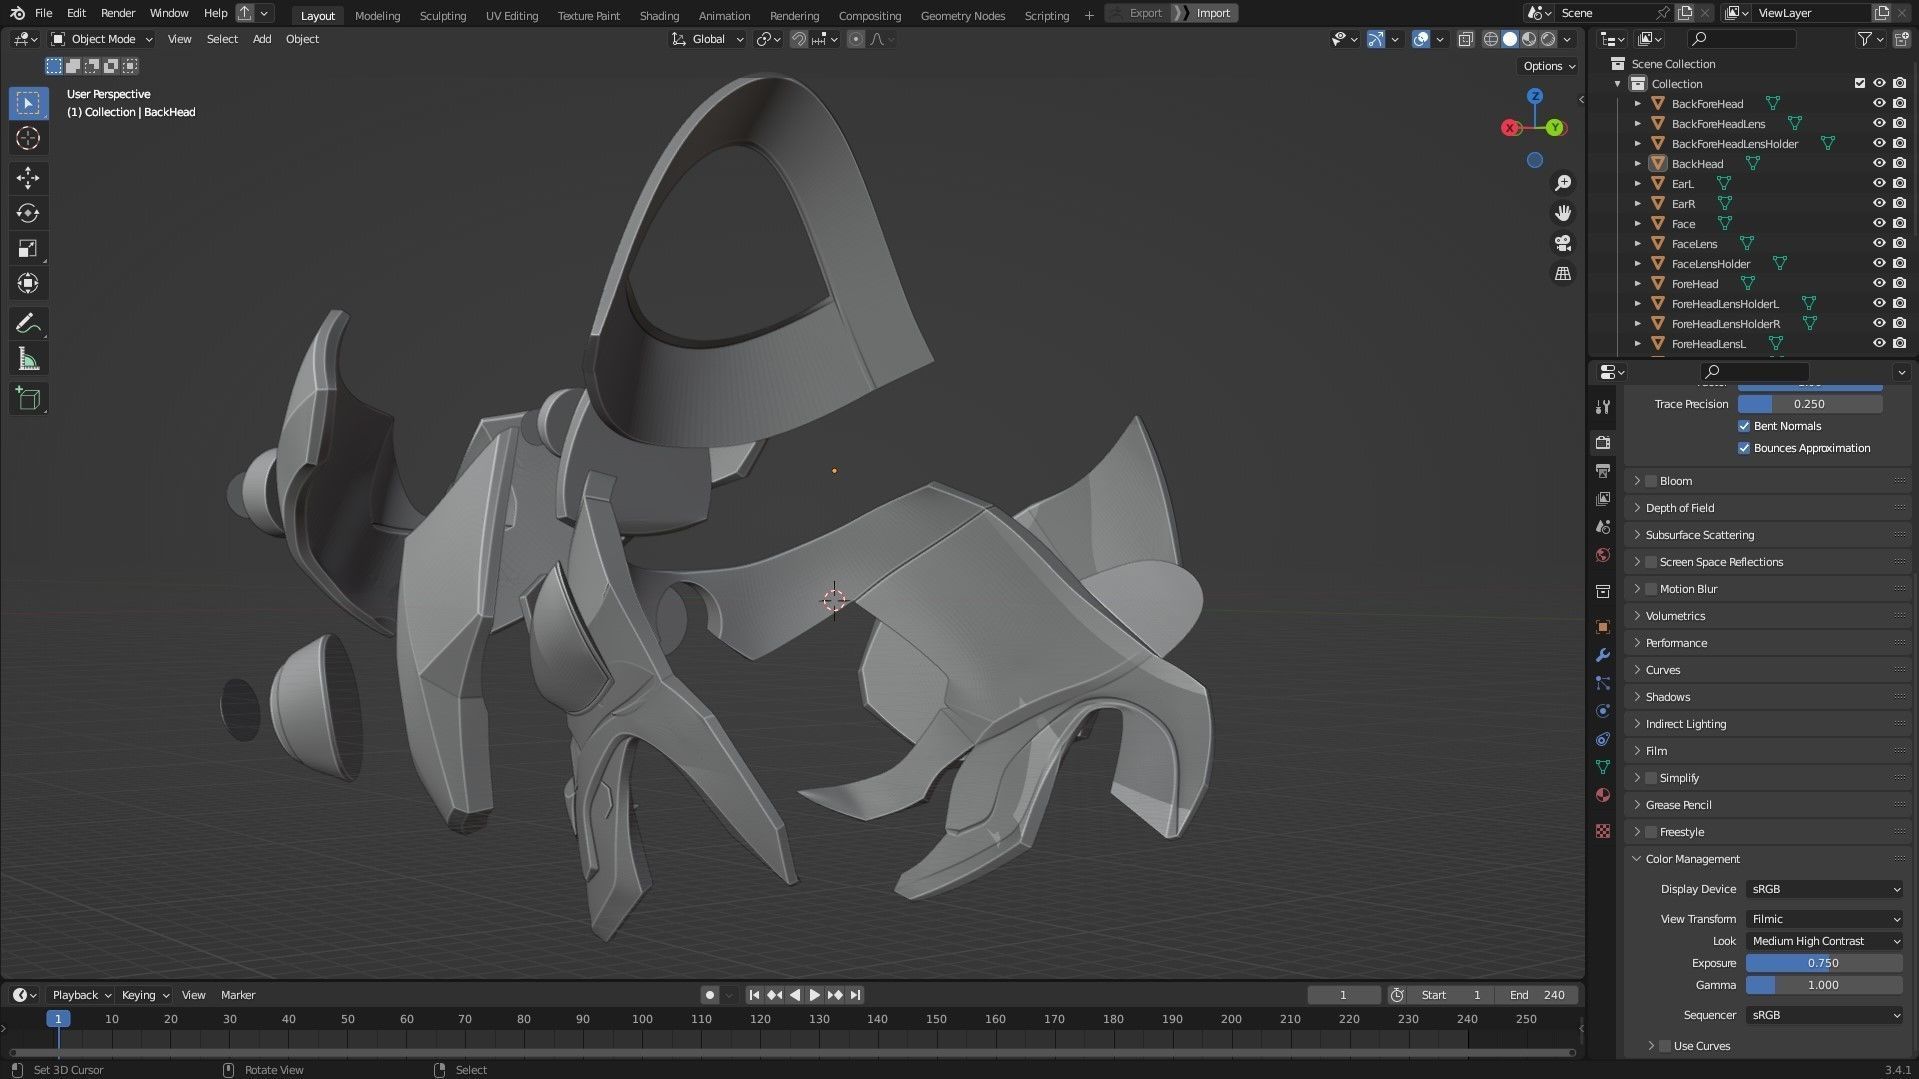1919x1079 pixels.
Task: Select the Add Cube tool
Action: pyautogui.click(x=28, y=399)
